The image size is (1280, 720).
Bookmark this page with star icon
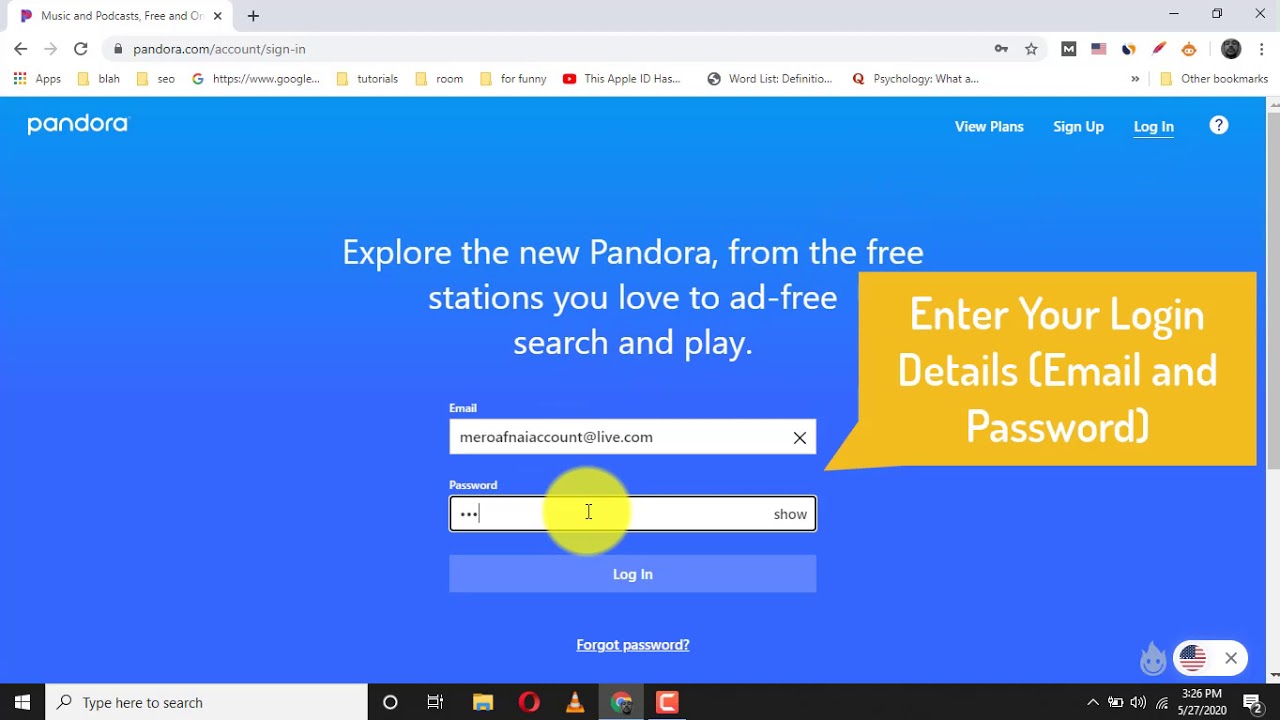click(x=1031, y=49)
